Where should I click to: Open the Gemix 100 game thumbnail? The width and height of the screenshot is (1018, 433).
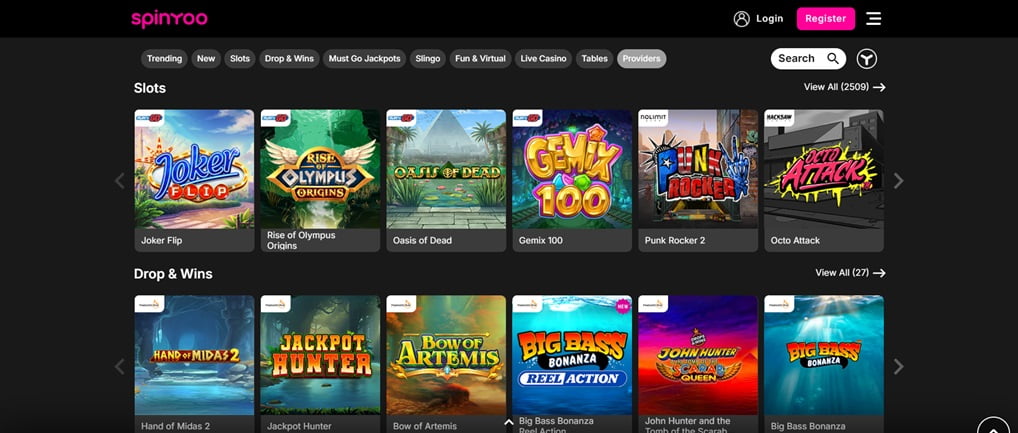(572, 169)
